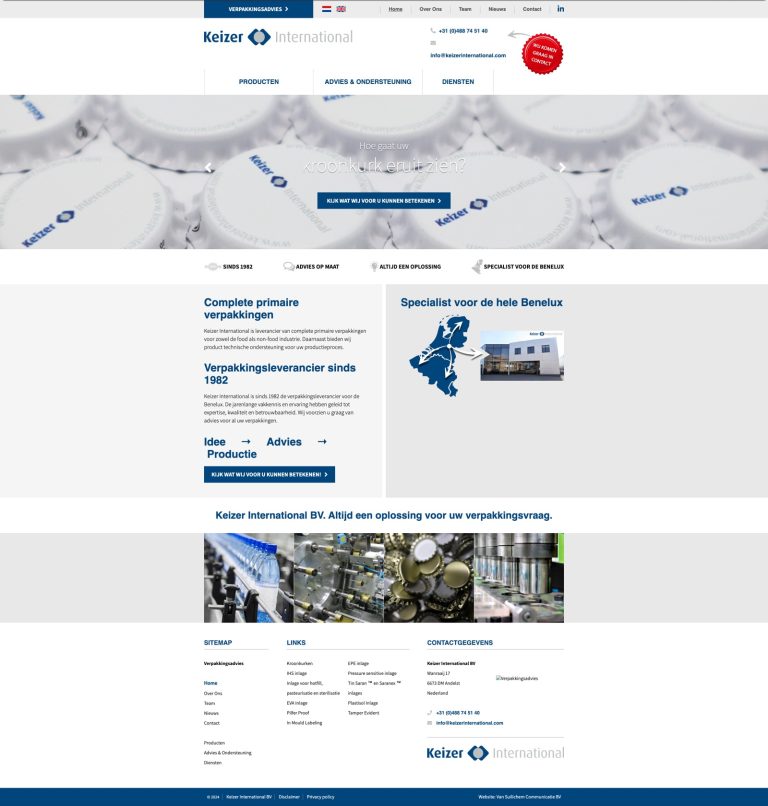Click 'Over Ons' in the footer sitemap
The image size is (768, 806).
tap(213, 693)
